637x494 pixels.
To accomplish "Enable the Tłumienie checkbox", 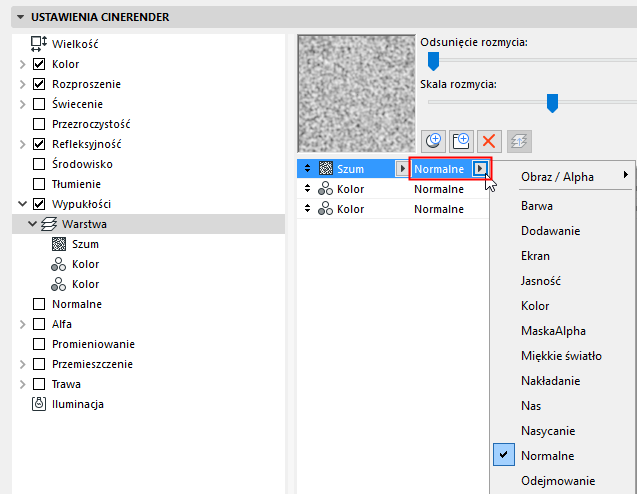I will pyautogui.click(x=39, y=184).
